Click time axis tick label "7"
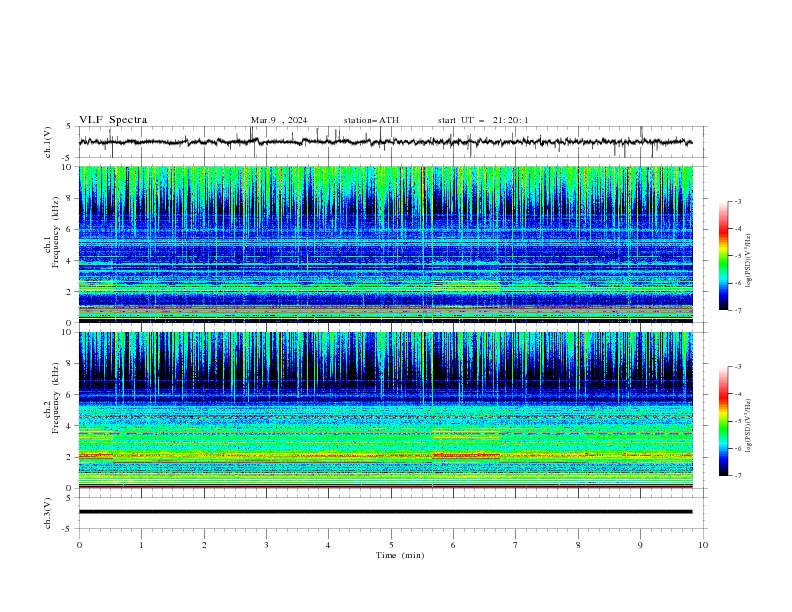Viewport: 792px width, 612px height. click(516, 545)
